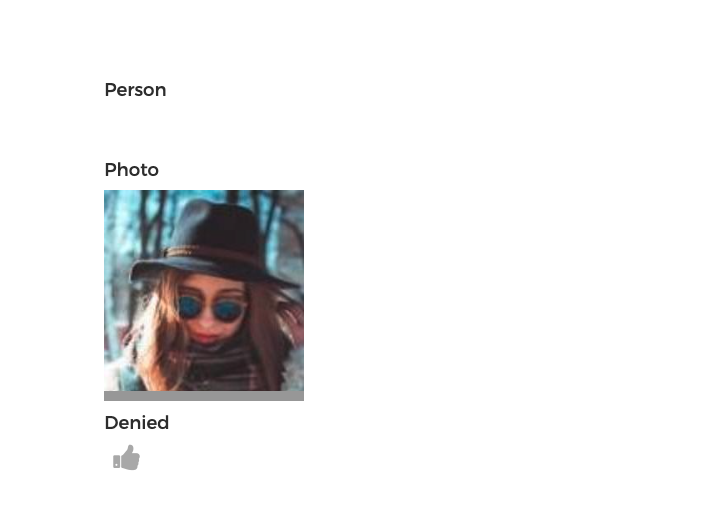Click the striped scarf in the photo
This screenshot has height=514, width=706.
(223, 367)
